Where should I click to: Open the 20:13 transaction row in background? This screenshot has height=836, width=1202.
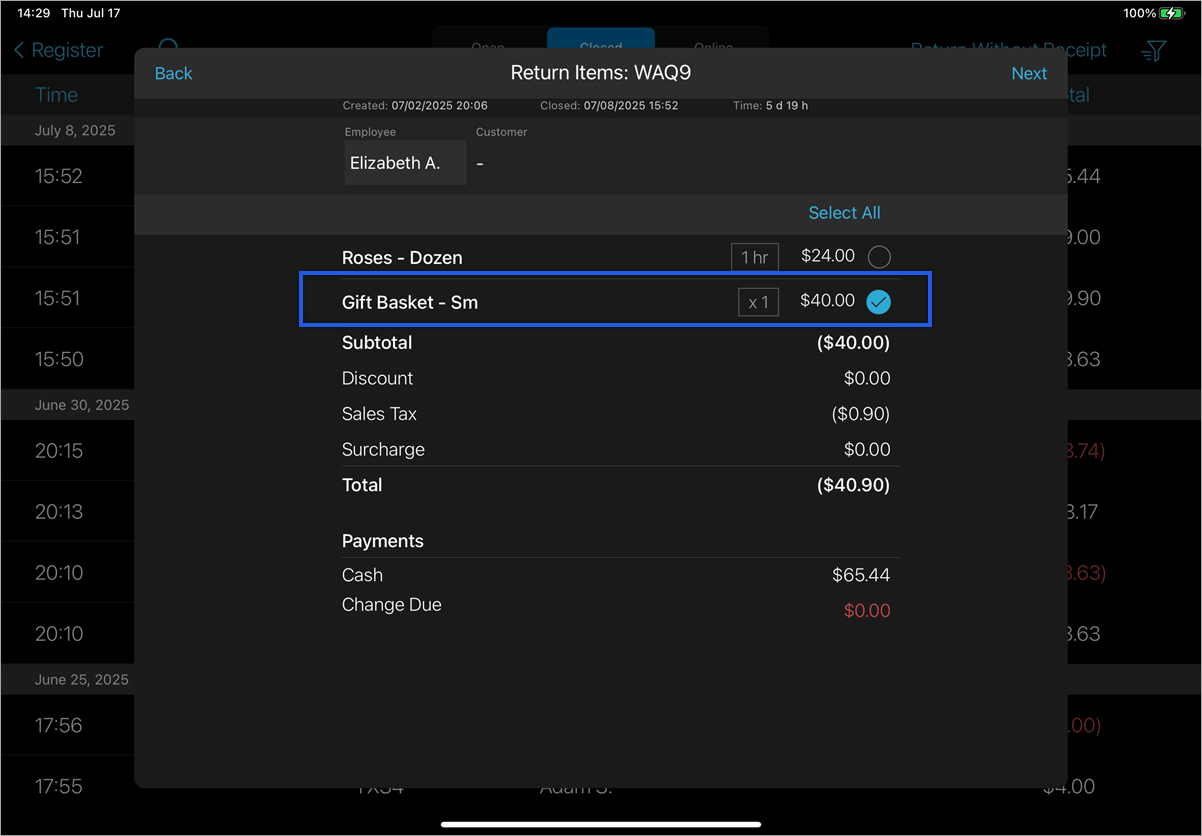coord(67,512)
